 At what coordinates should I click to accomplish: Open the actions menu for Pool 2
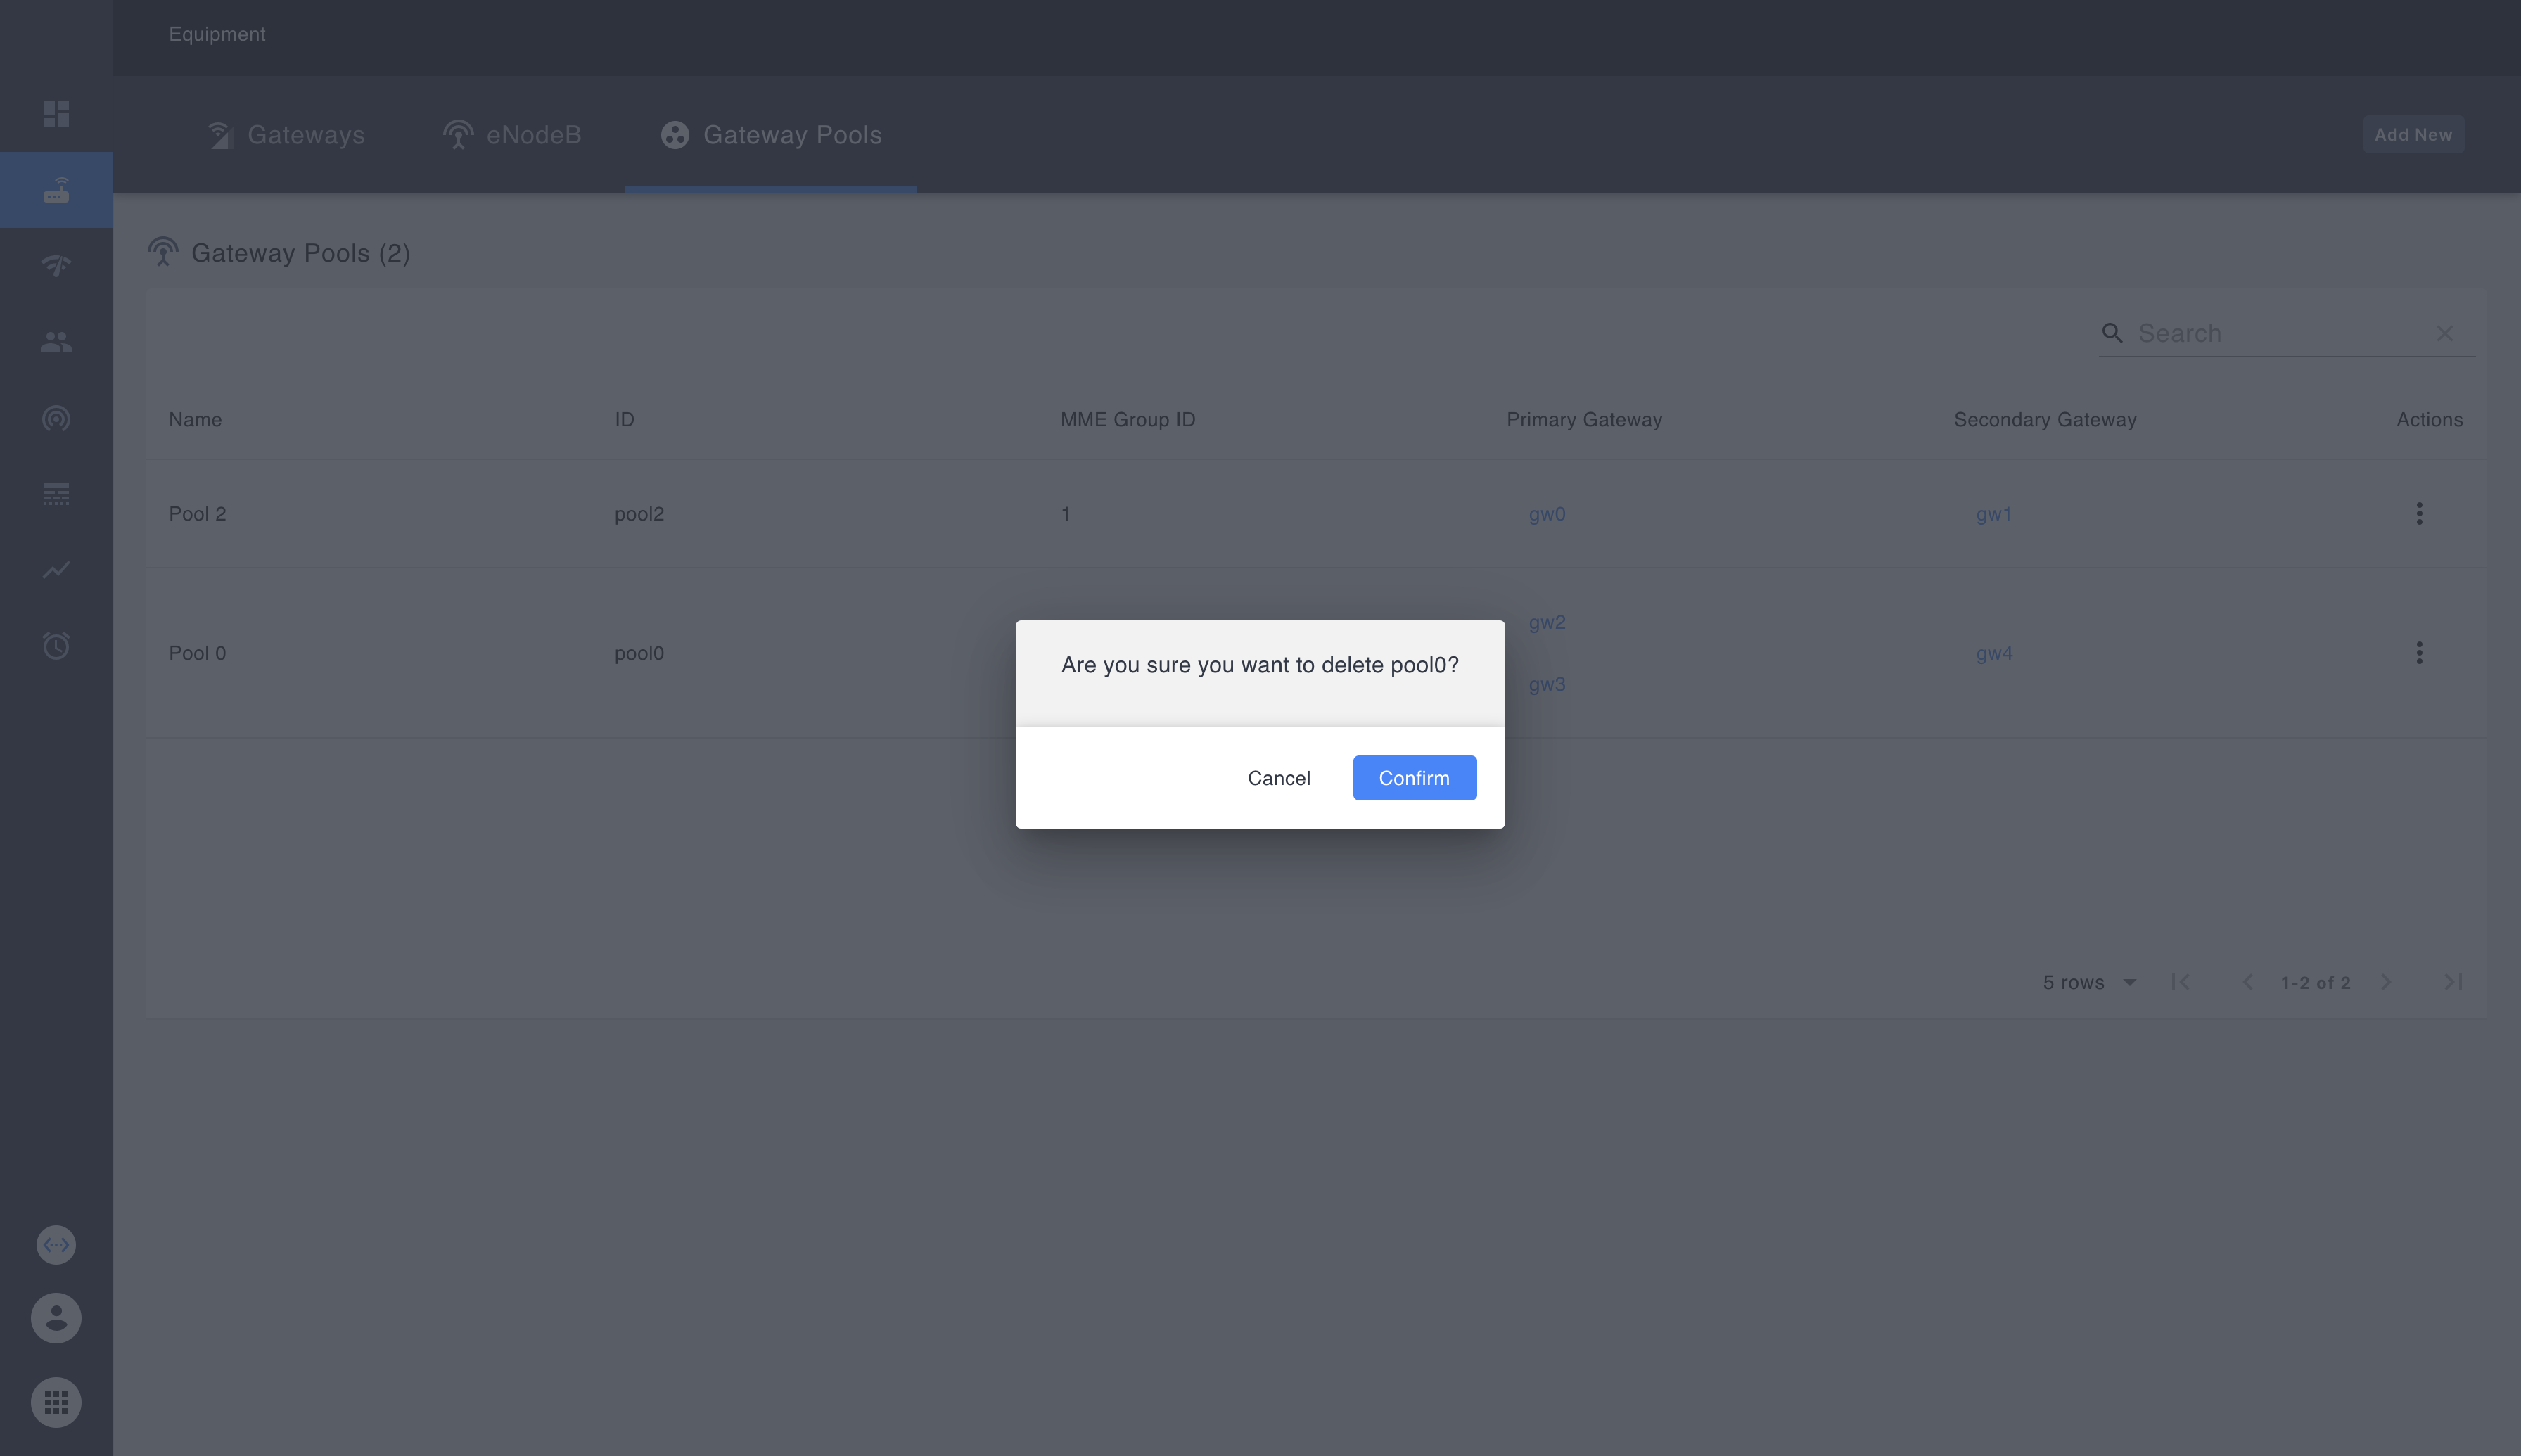pyautogui.click(x=2418, y=513)
